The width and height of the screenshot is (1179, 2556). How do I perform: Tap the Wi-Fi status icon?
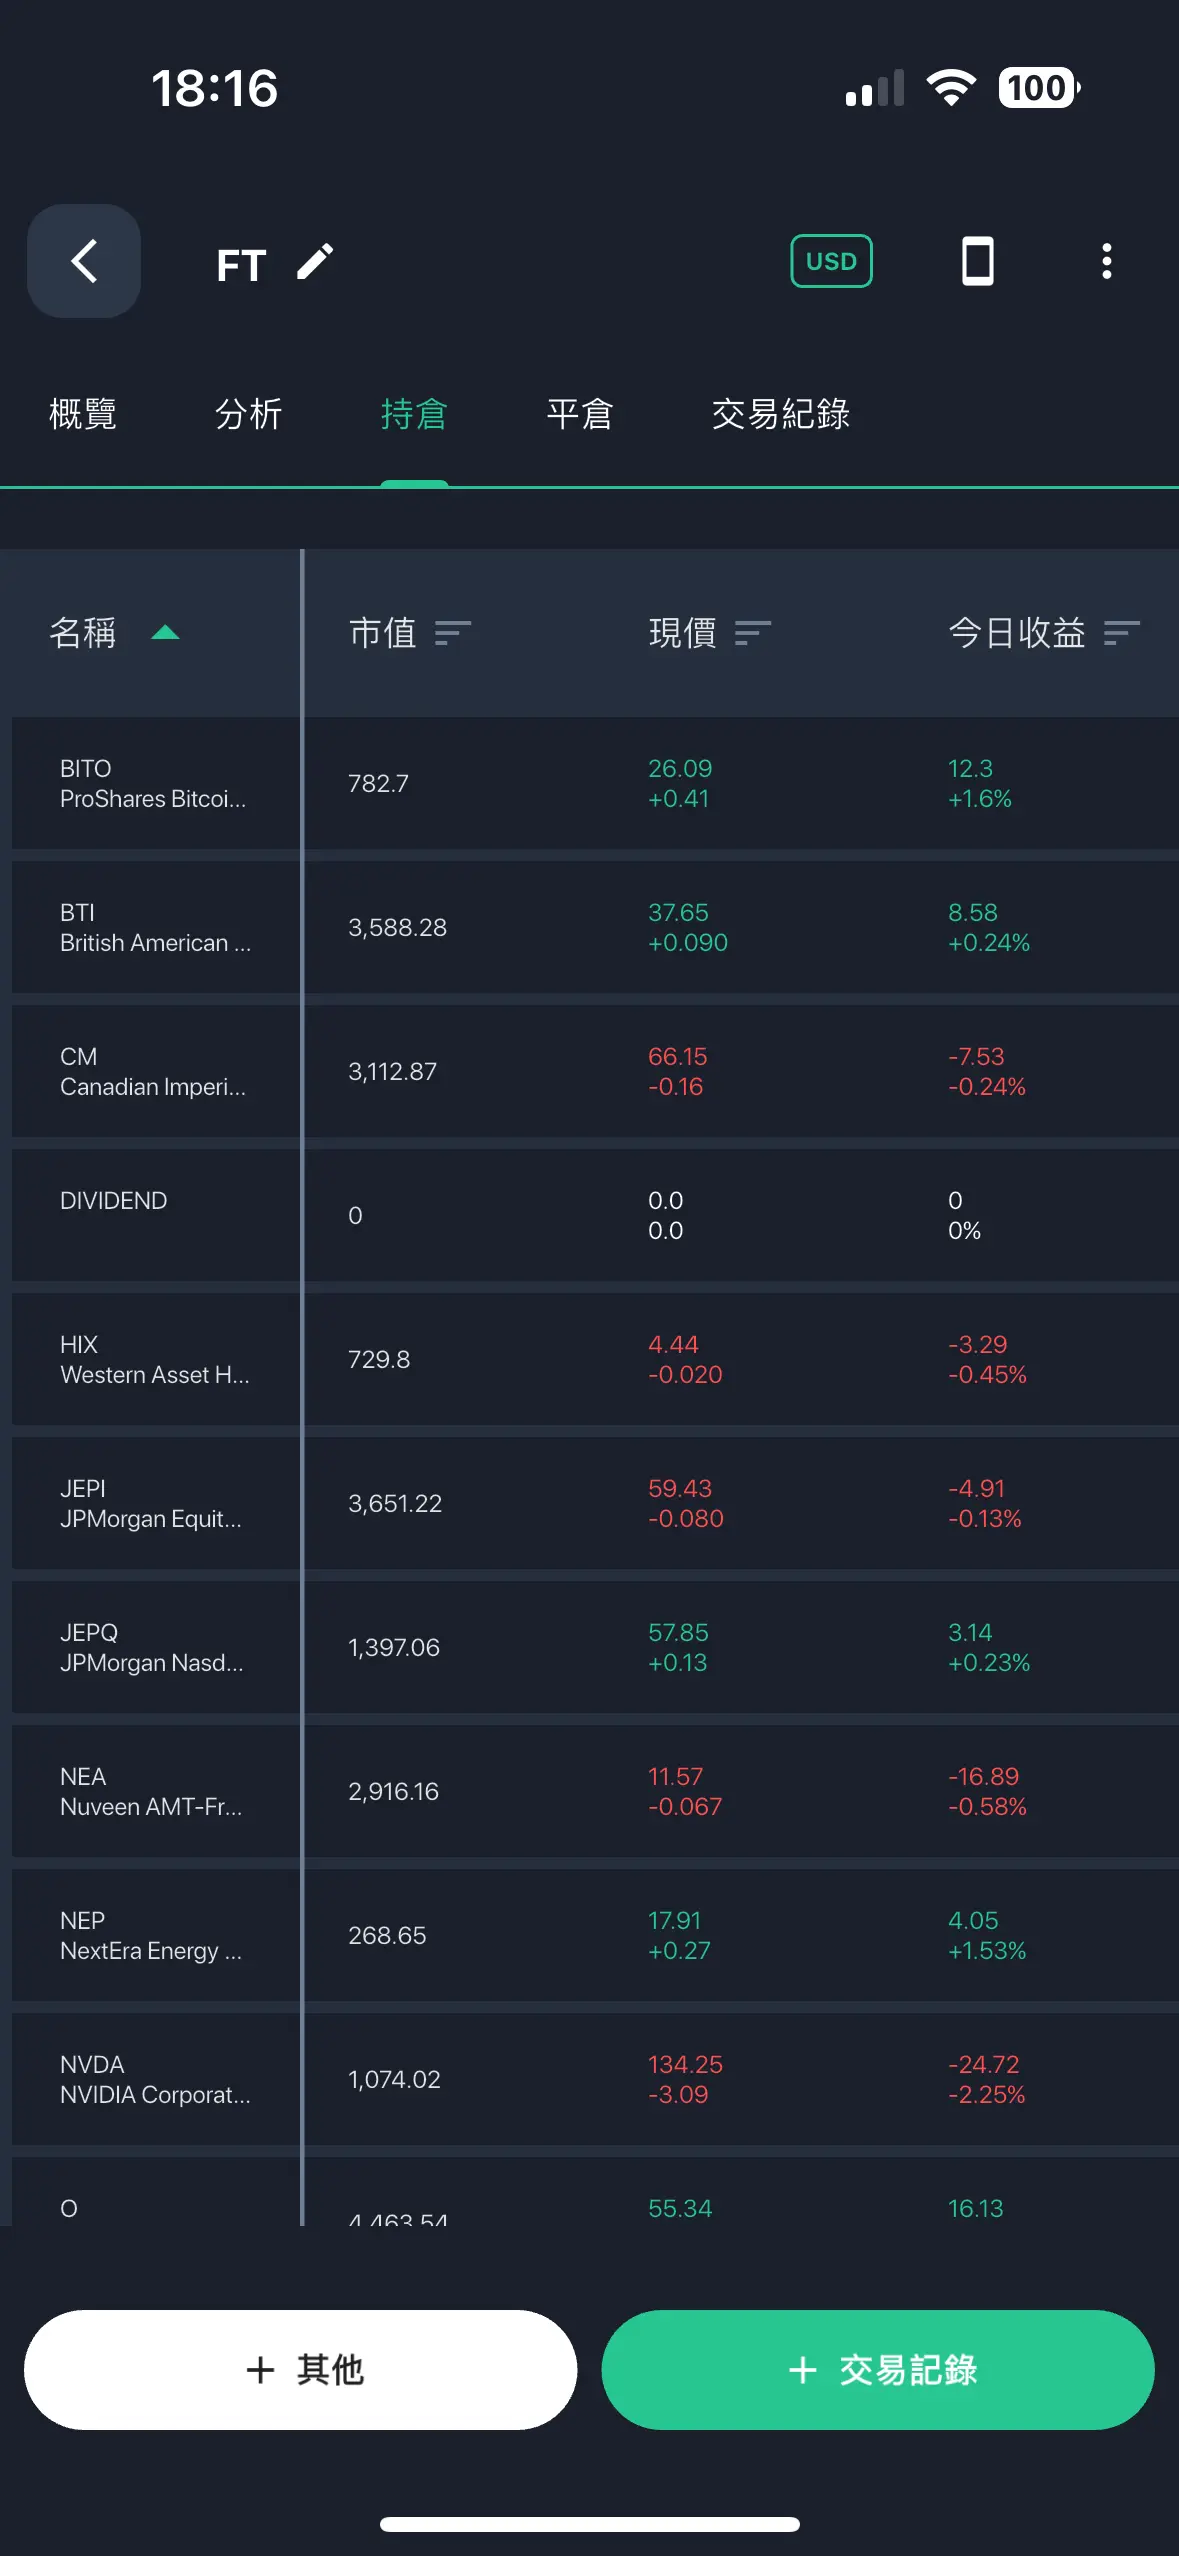(951, 88)
